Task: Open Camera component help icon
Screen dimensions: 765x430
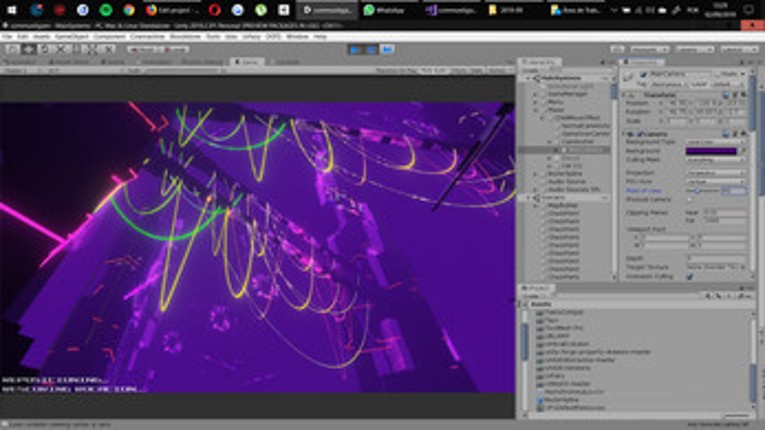Action: 726,134
